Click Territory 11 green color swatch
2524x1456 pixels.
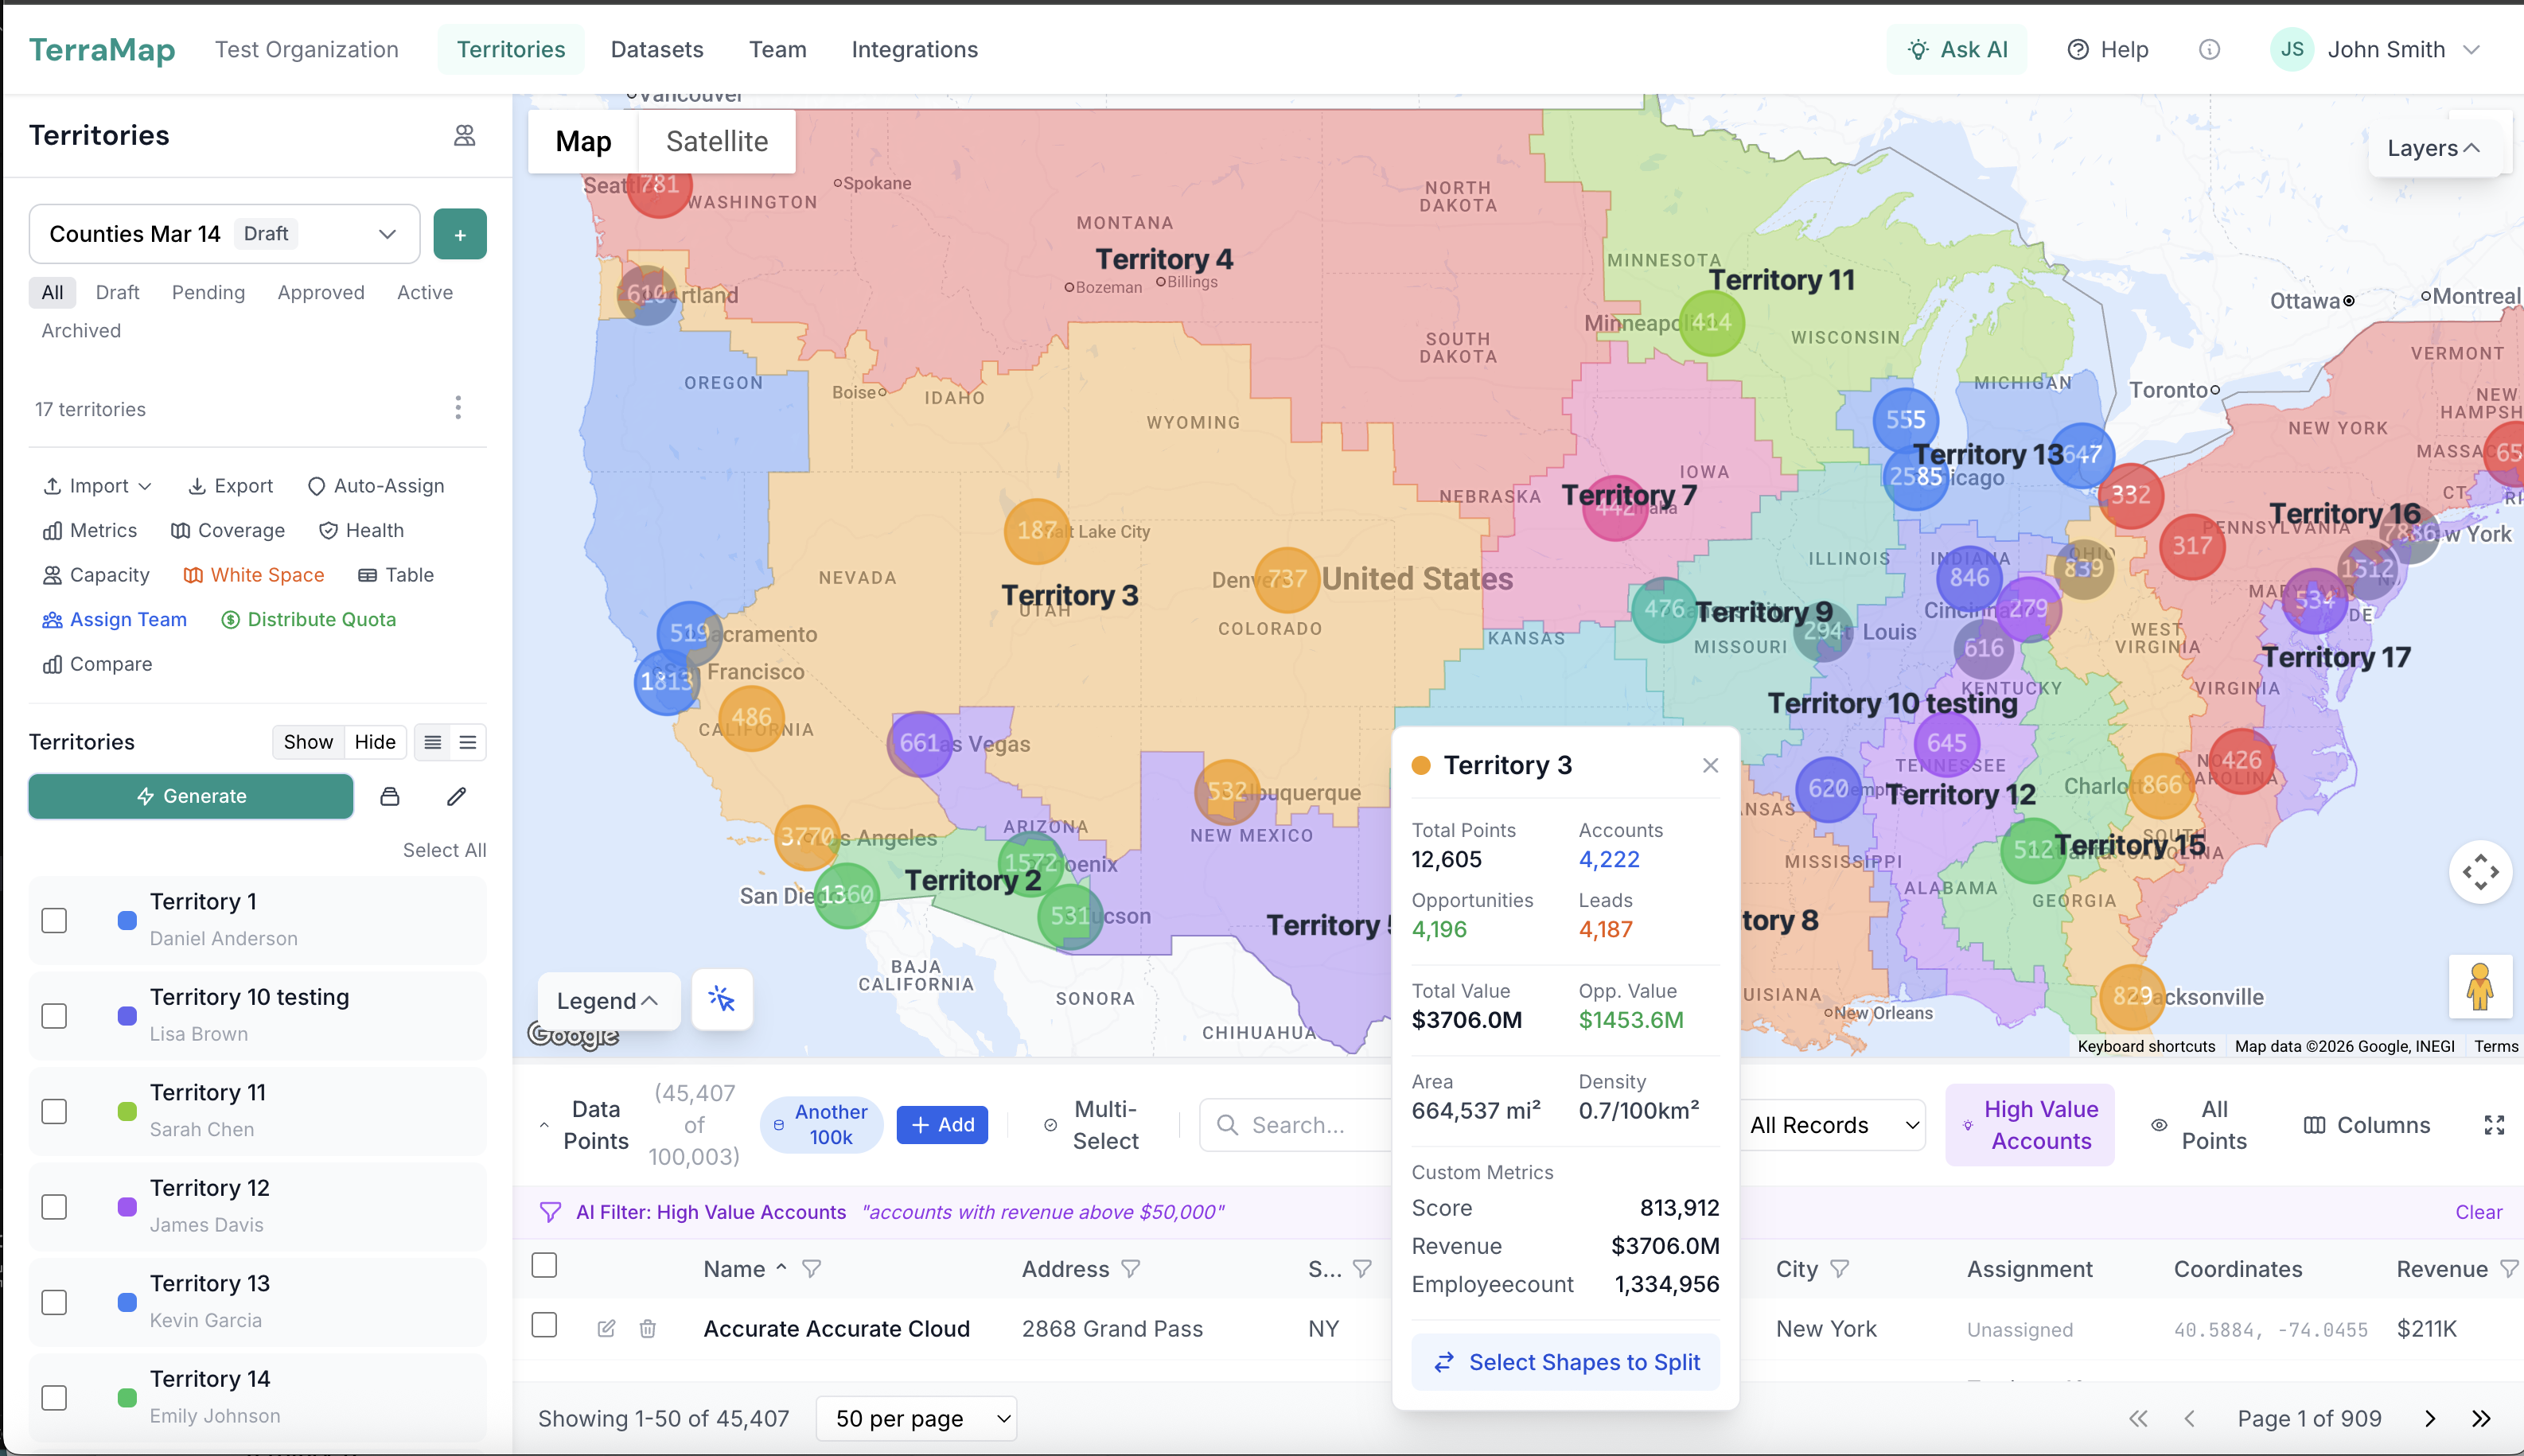(x=127, y=1111)
